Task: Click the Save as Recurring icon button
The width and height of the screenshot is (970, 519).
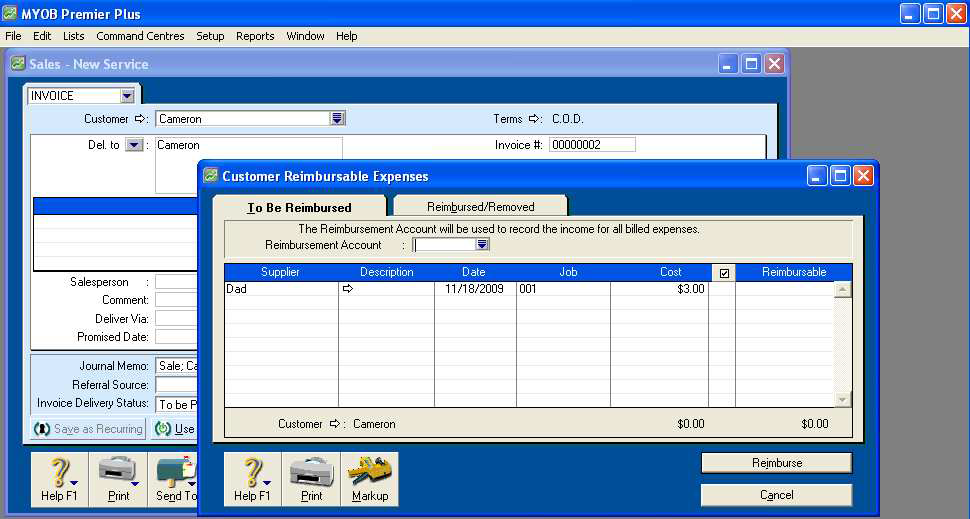Action: coord(88,429)
